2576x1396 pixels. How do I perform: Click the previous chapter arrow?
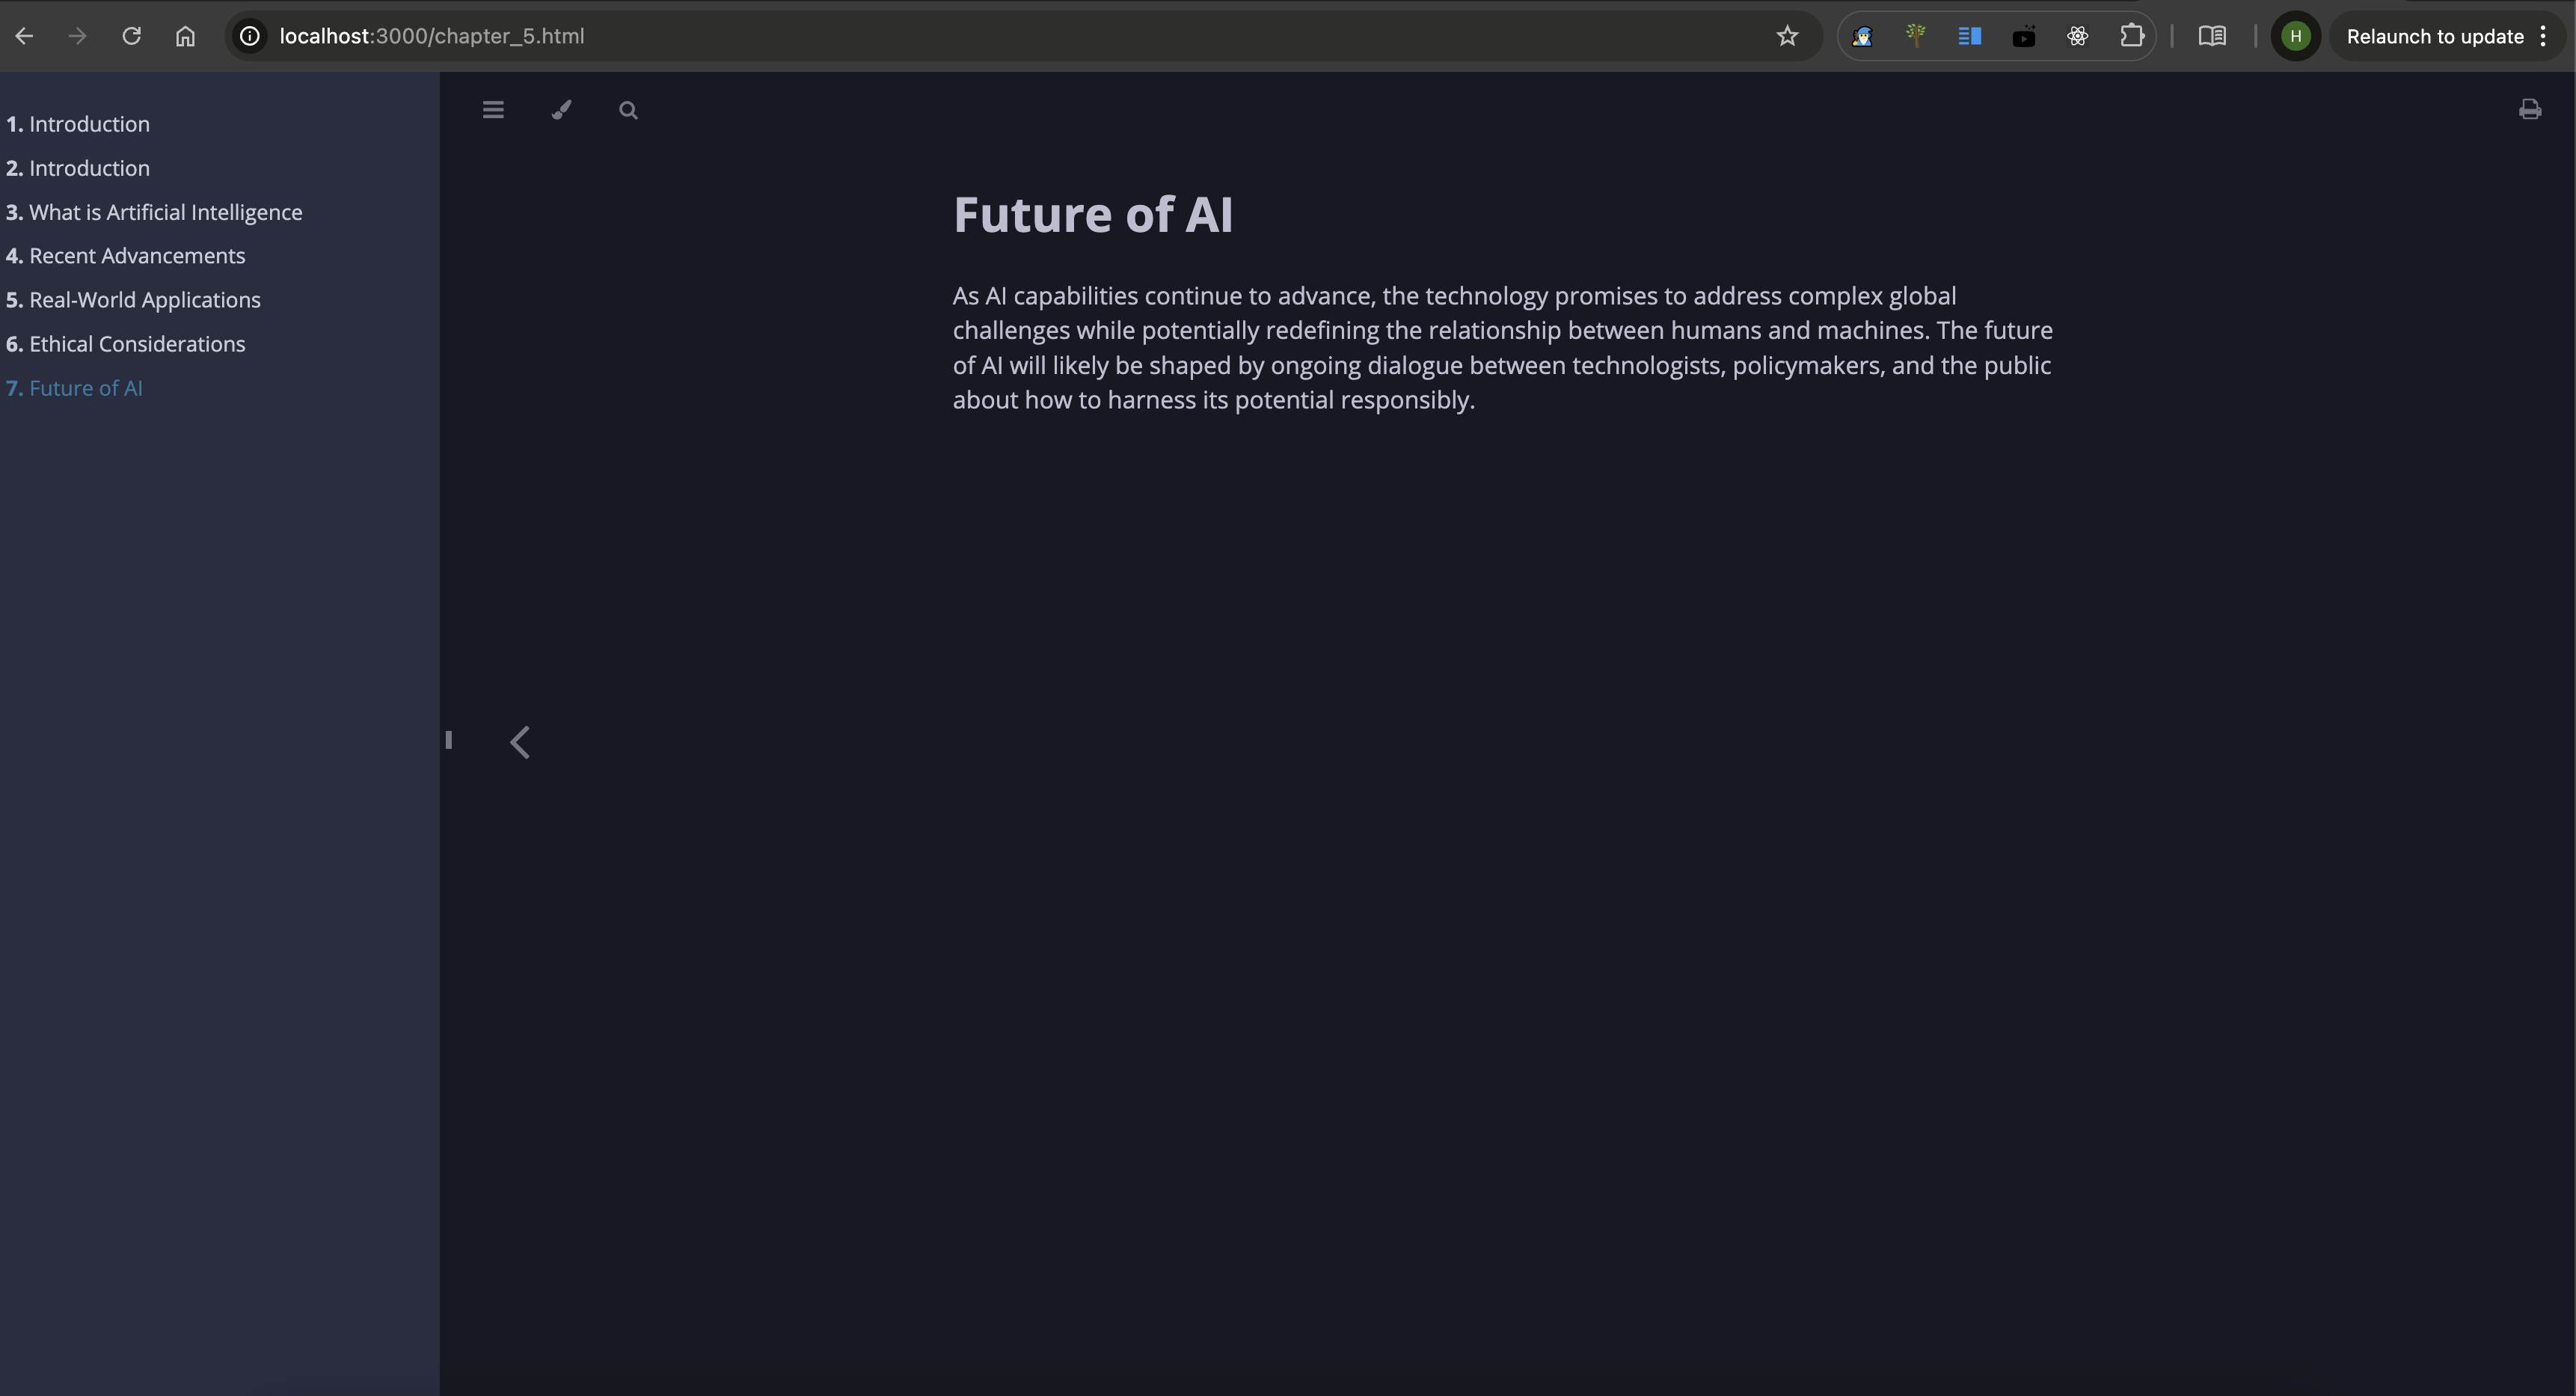tap(520, 741)
